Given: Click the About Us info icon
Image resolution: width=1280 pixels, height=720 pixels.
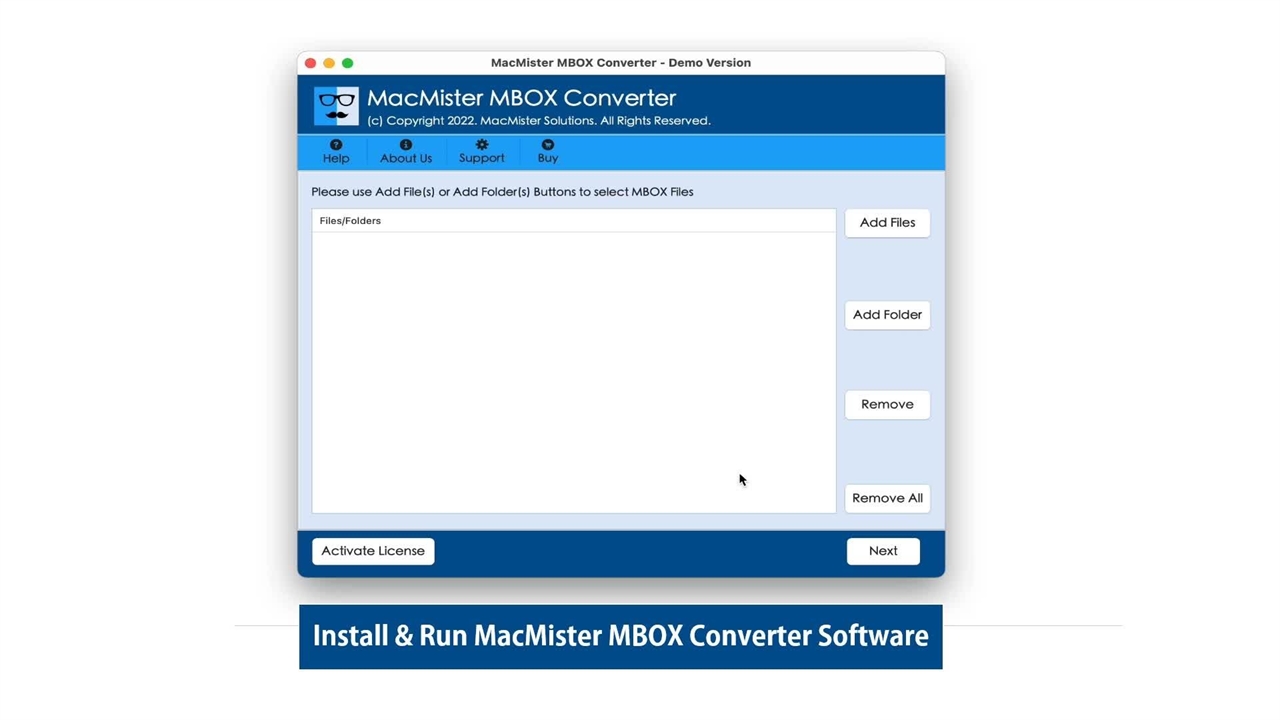Looking at the screenshot, I should pos(406,145).
